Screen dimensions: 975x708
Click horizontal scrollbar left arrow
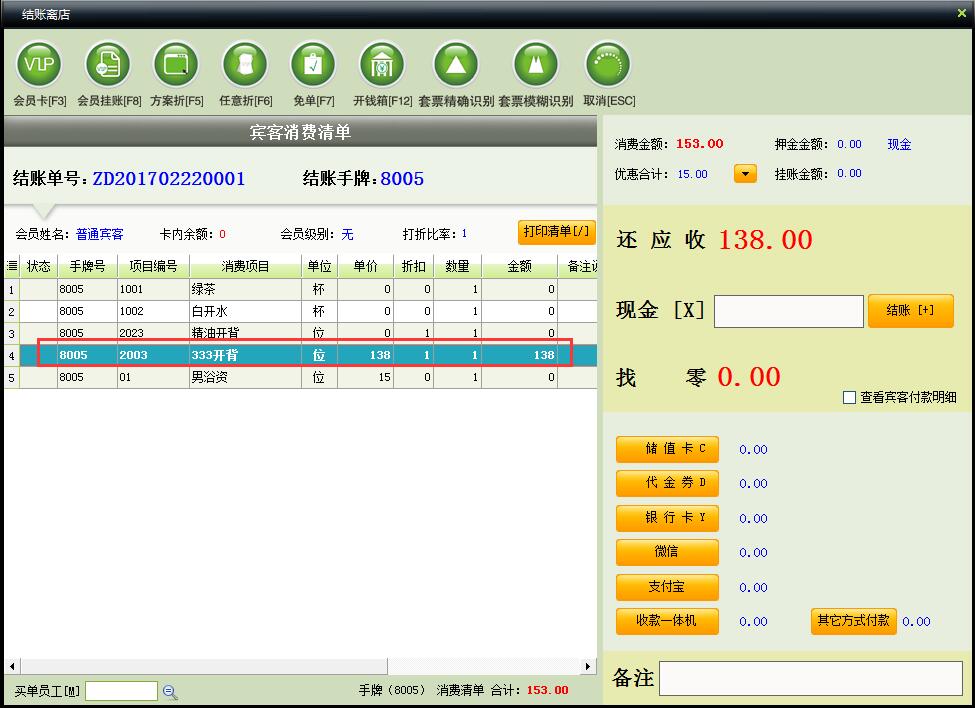point(12,666)
